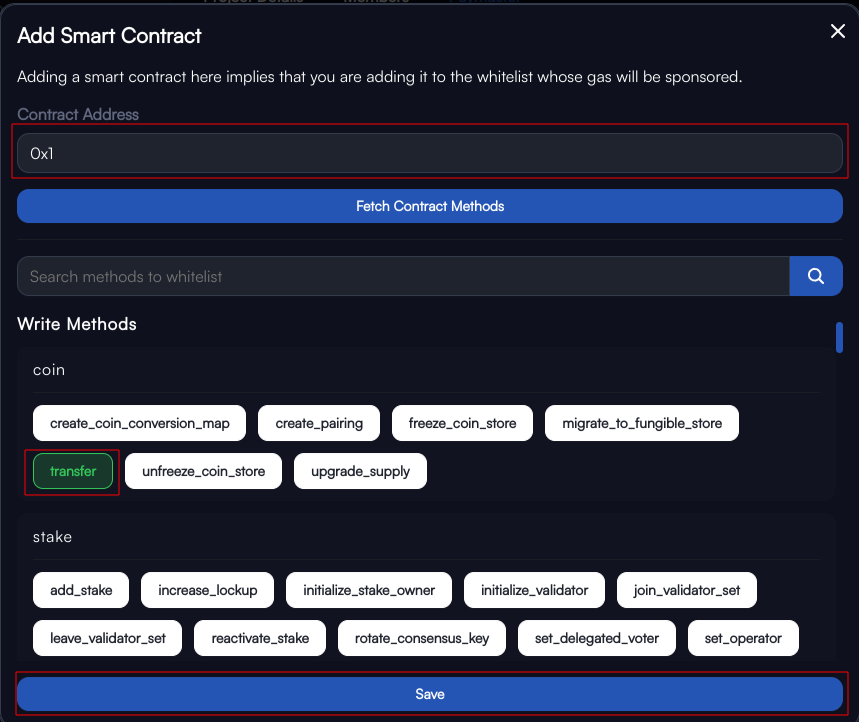Enable the join_validator_set method
859x722 pixels.
tap(686, 590)
